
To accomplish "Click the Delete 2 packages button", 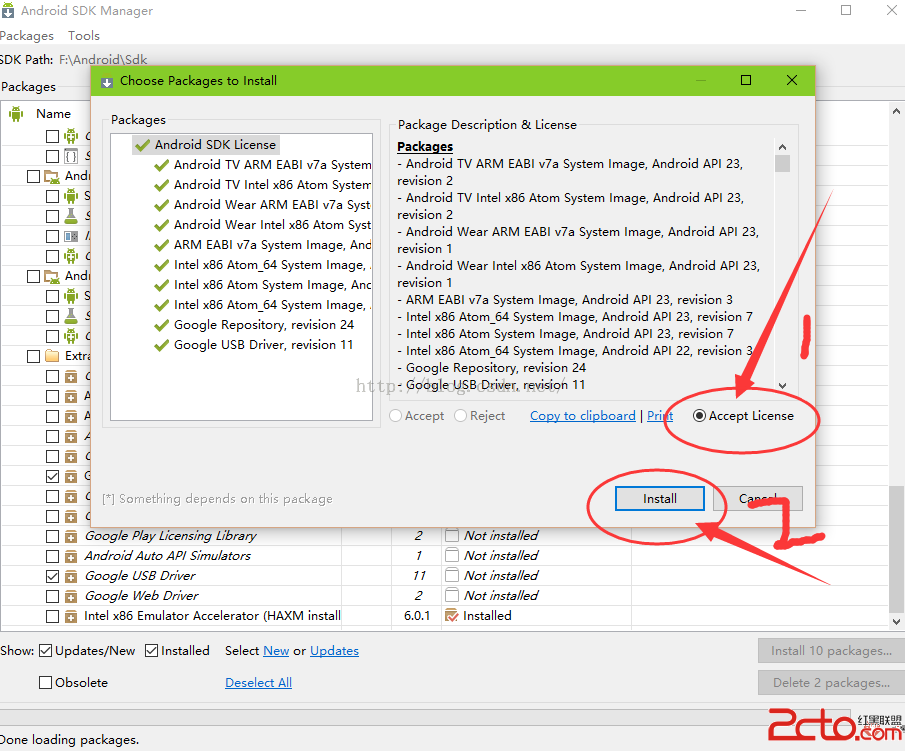I will click(831, 683).
